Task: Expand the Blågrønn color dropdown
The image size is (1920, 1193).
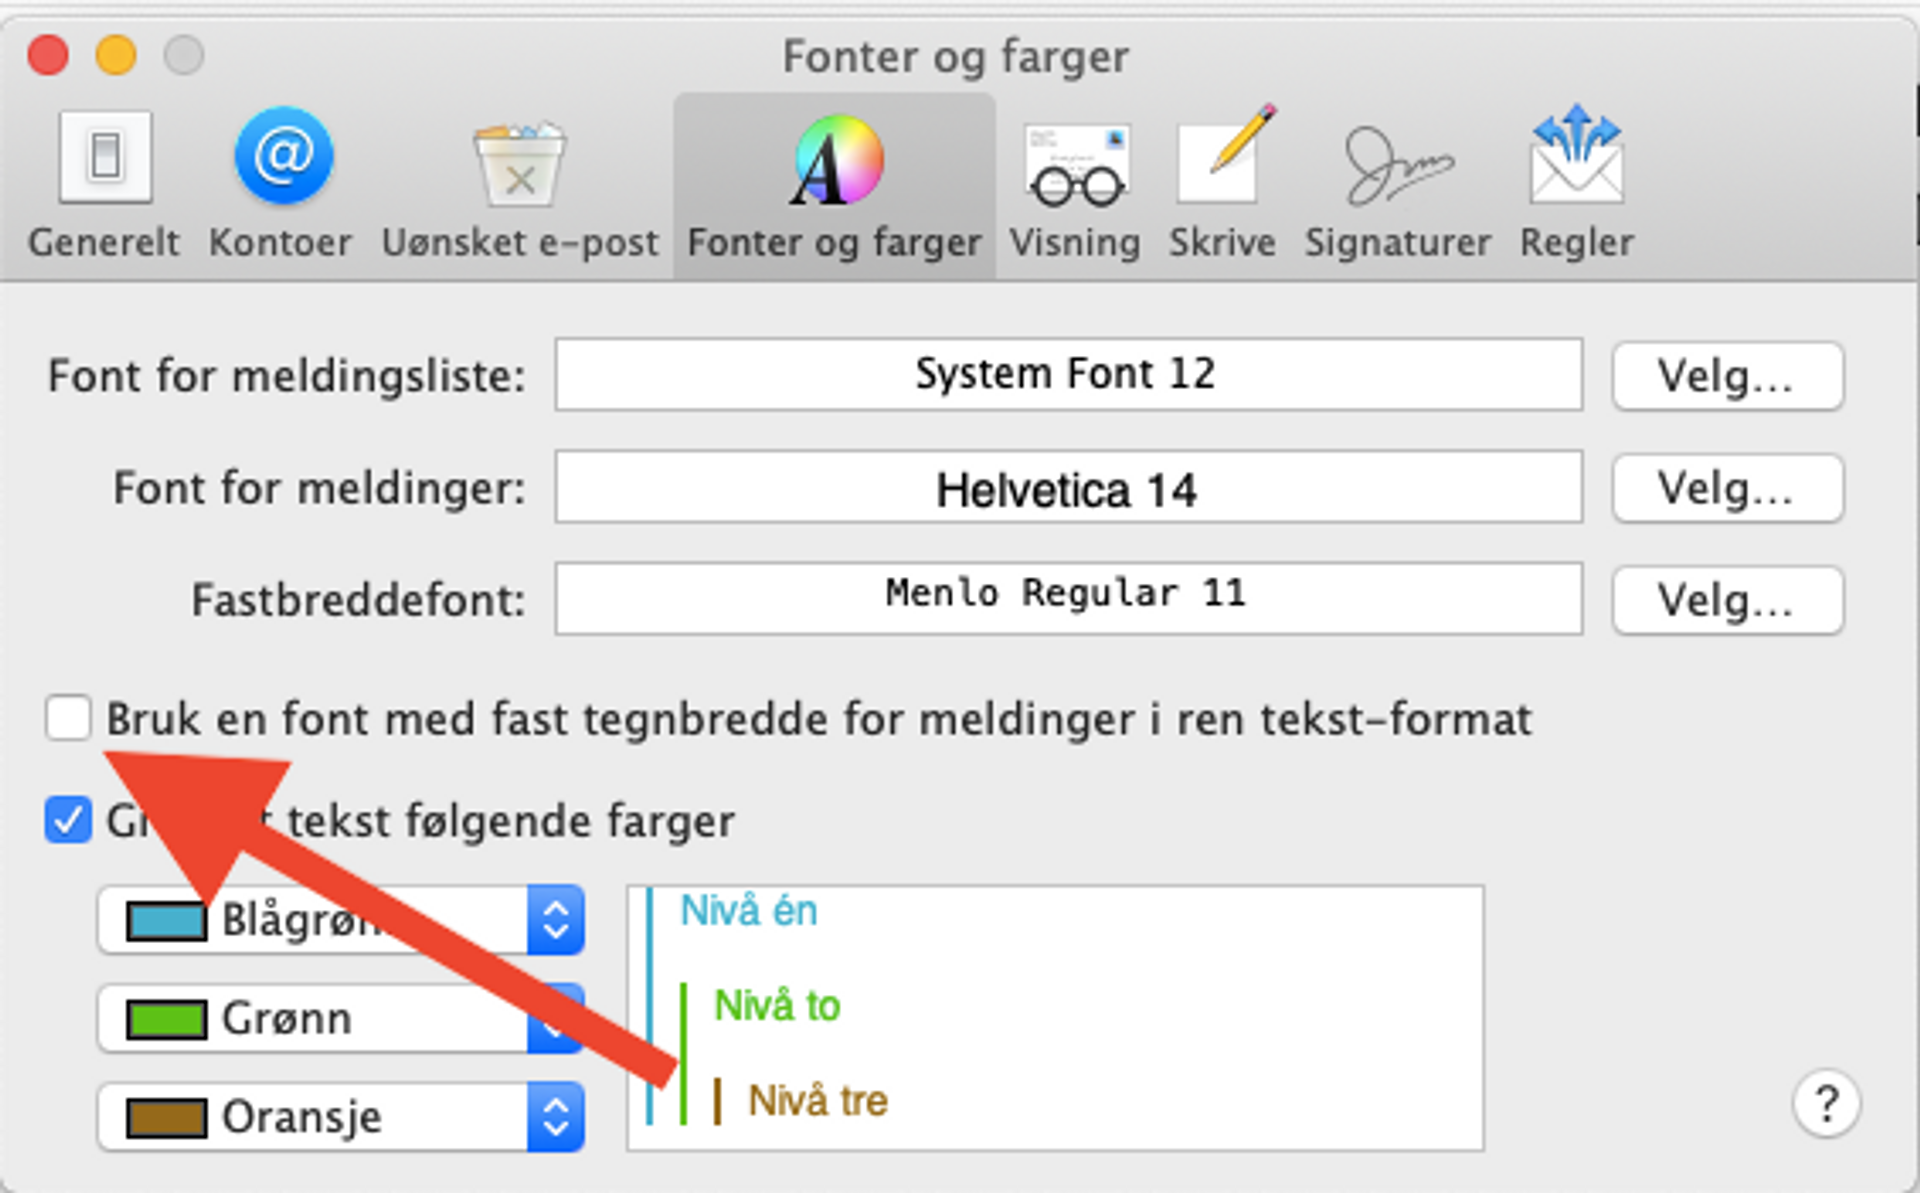Action: 555,920
